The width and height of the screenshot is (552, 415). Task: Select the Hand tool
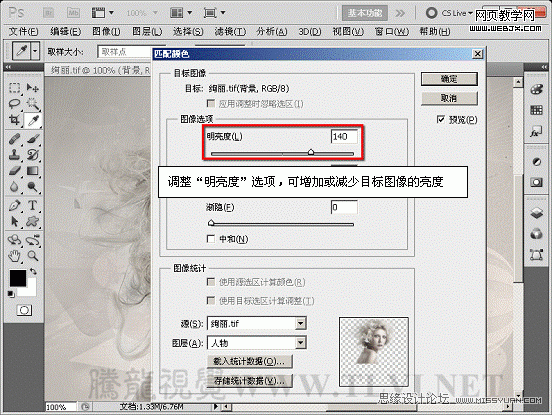pyautogui.click(x=14, y=256)
